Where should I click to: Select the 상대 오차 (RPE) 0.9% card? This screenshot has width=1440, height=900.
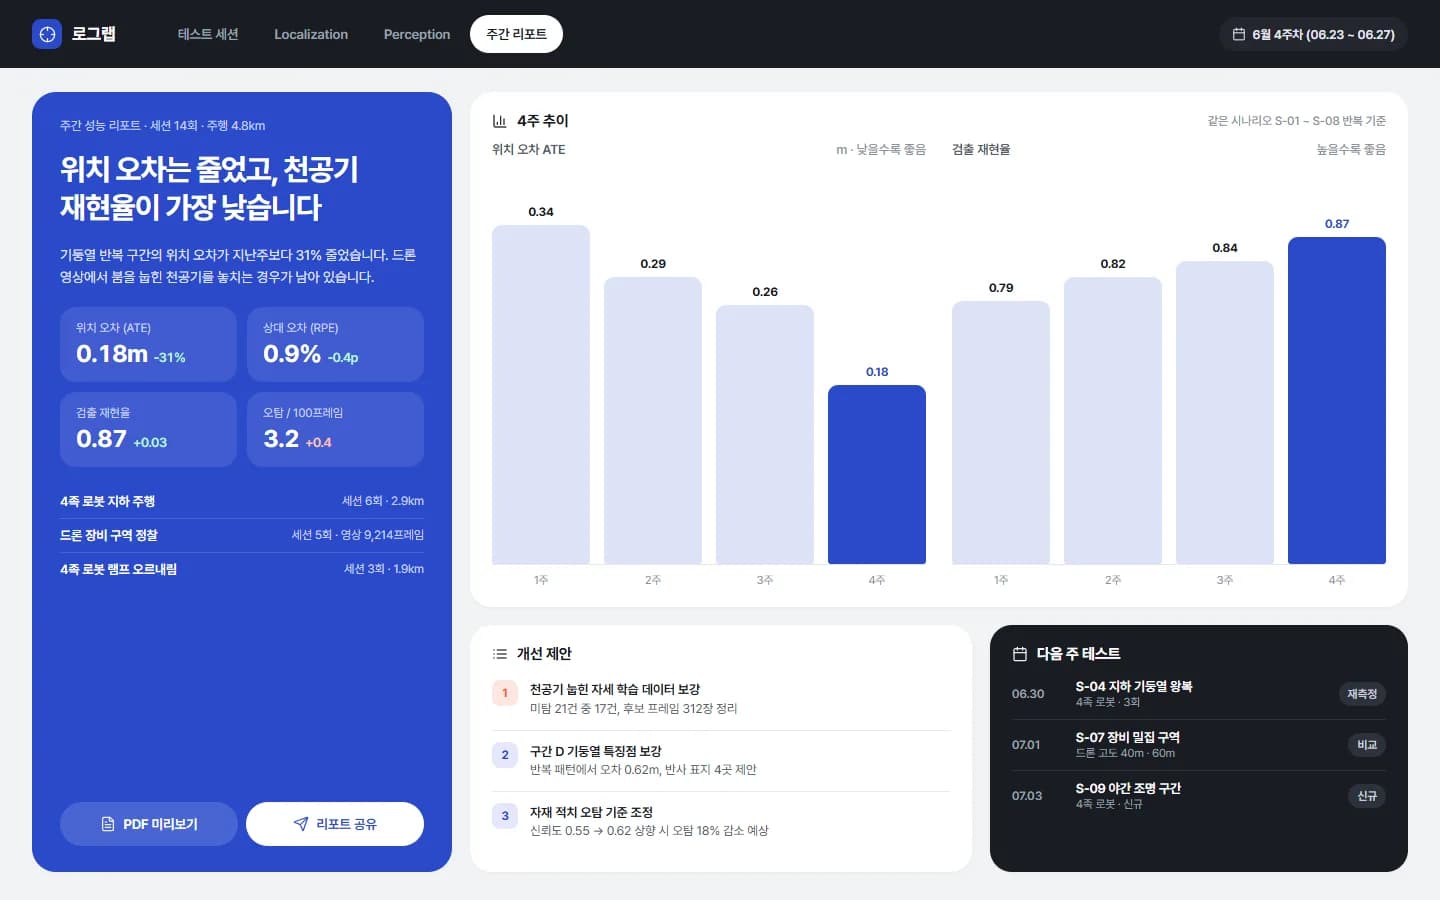point(335,344)
